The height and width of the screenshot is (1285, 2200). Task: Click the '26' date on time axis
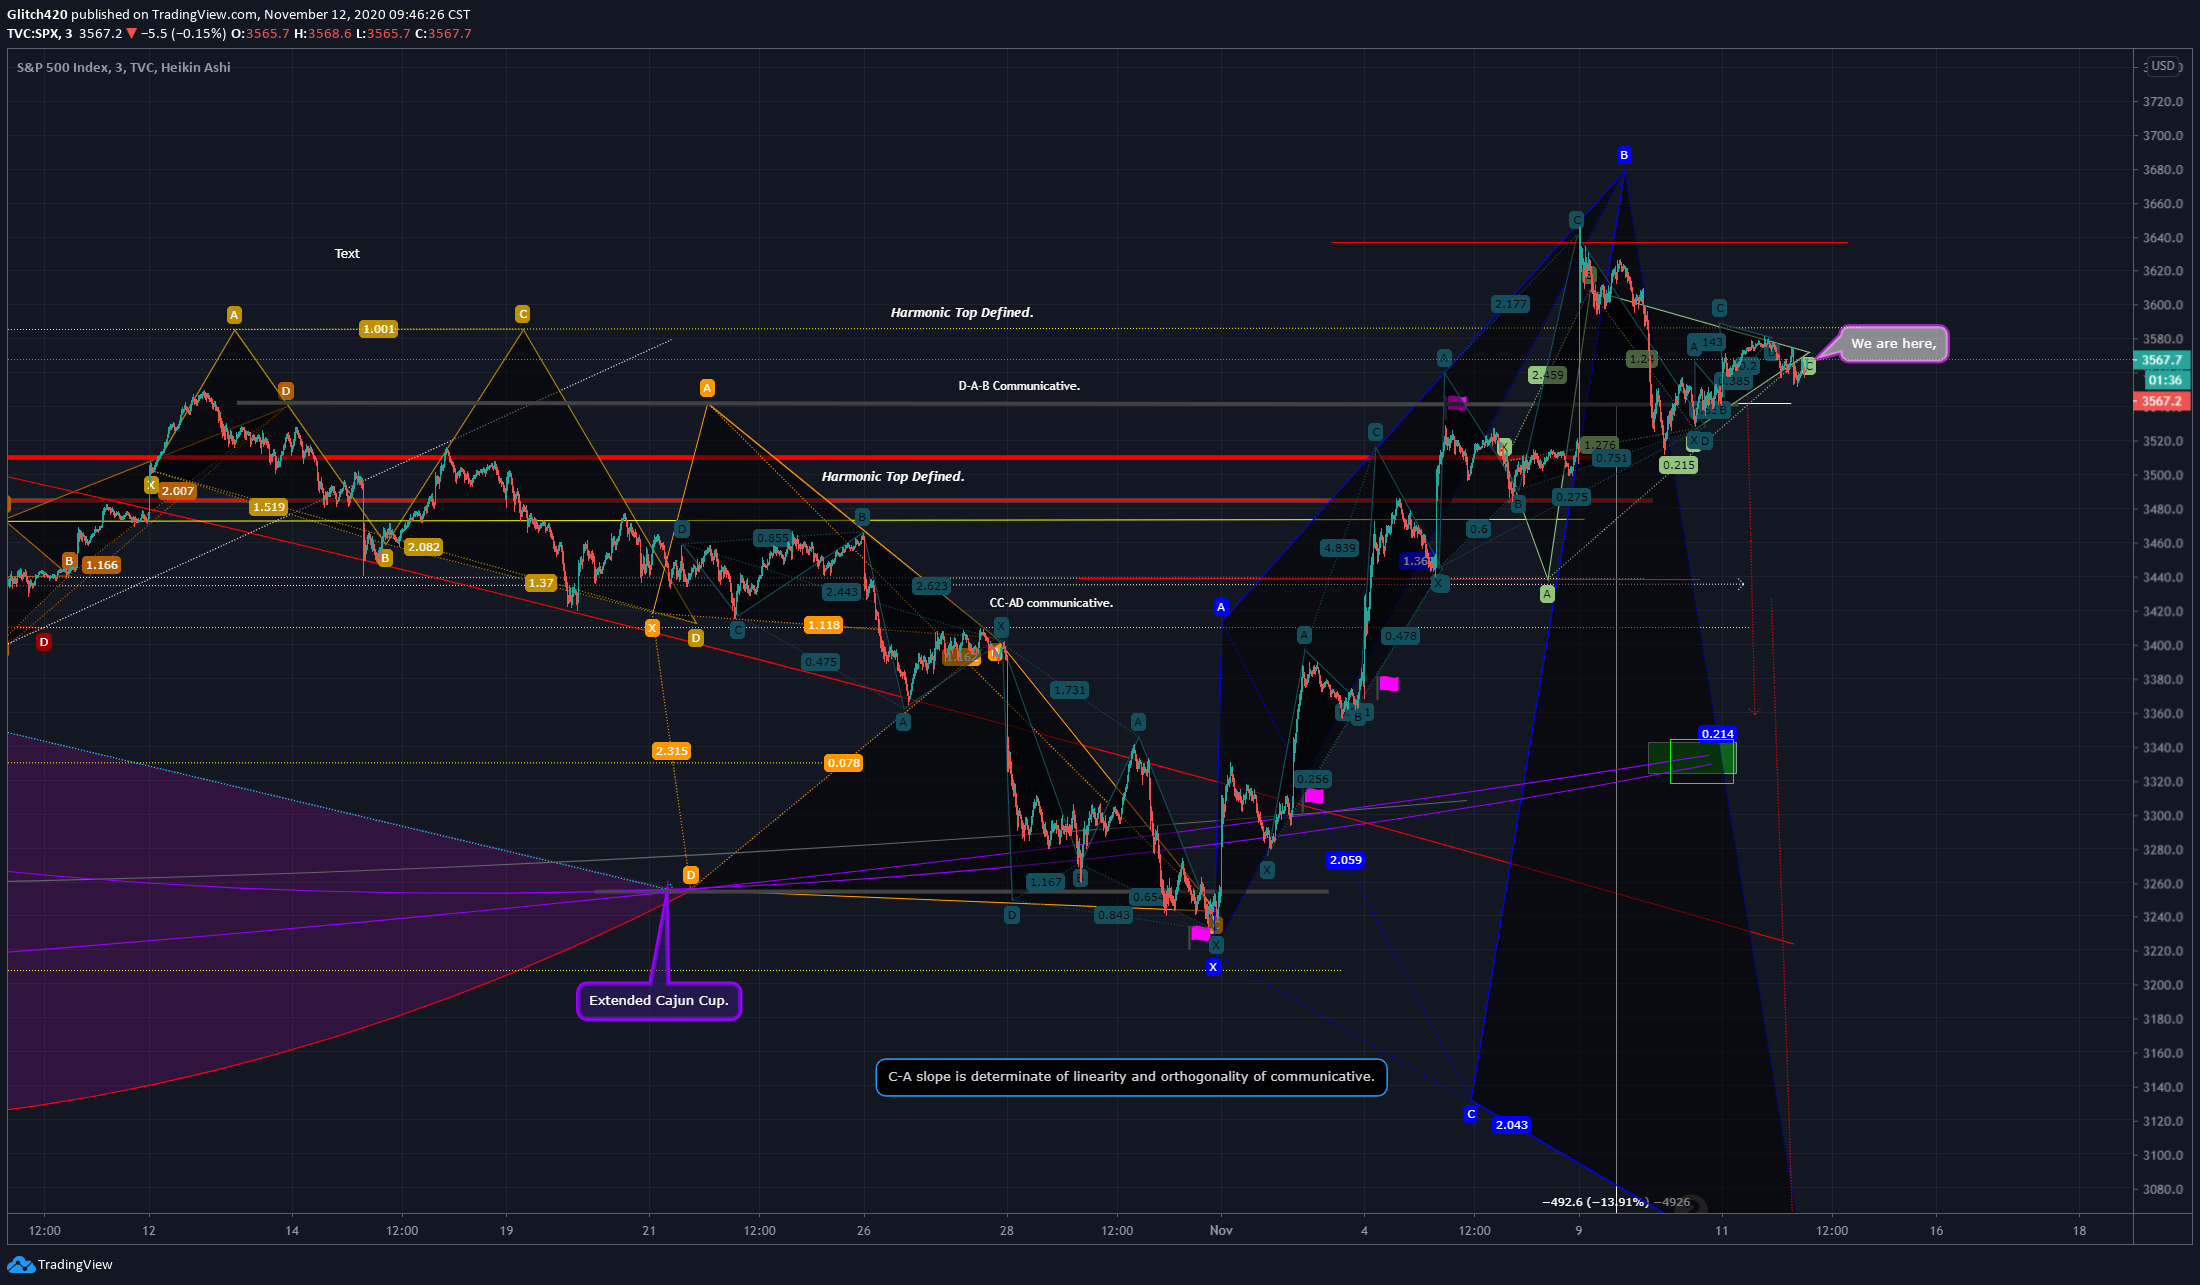coord(864,1231)
